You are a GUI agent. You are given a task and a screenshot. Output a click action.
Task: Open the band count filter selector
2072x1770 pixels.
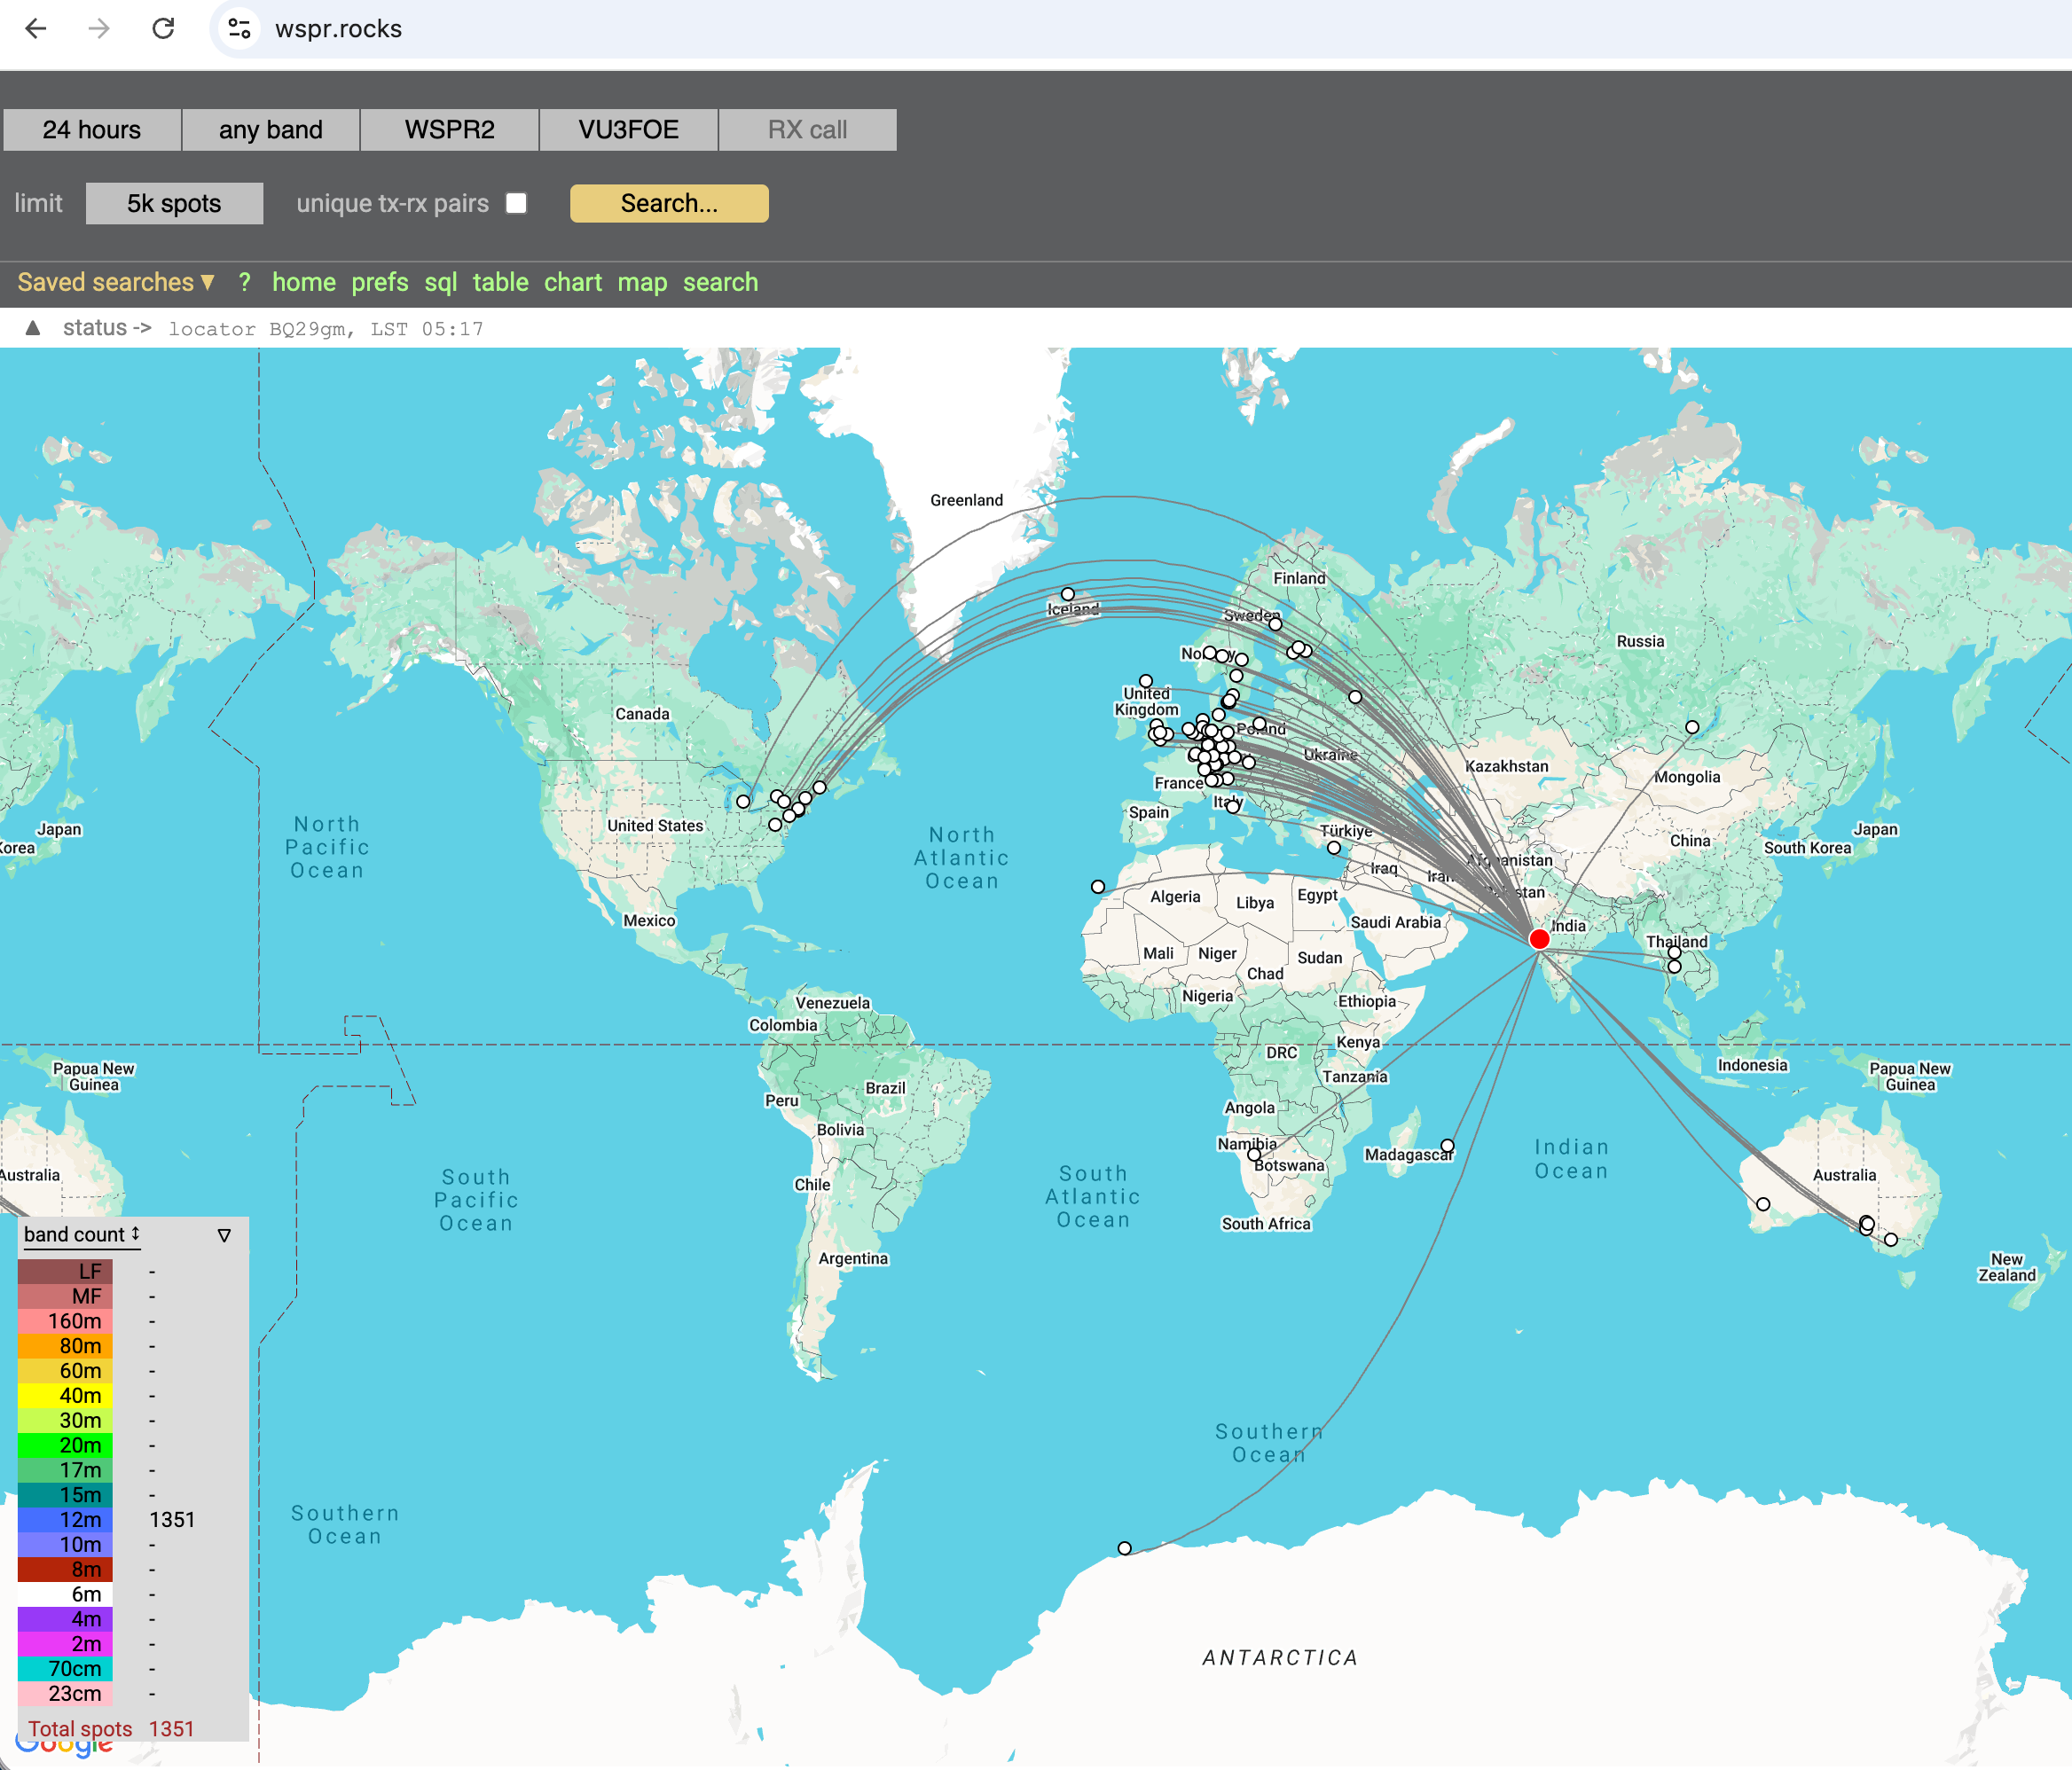pos(223,1234)
